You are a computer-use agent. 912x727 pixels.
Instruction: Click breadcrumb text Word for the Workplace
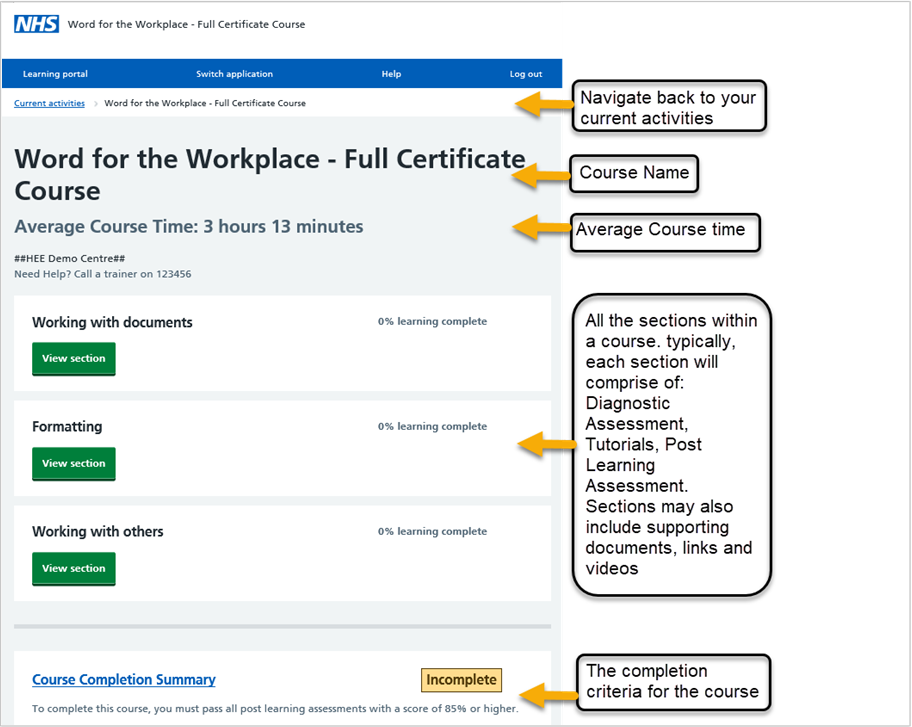pyautogui.click(x=205, y=103)
